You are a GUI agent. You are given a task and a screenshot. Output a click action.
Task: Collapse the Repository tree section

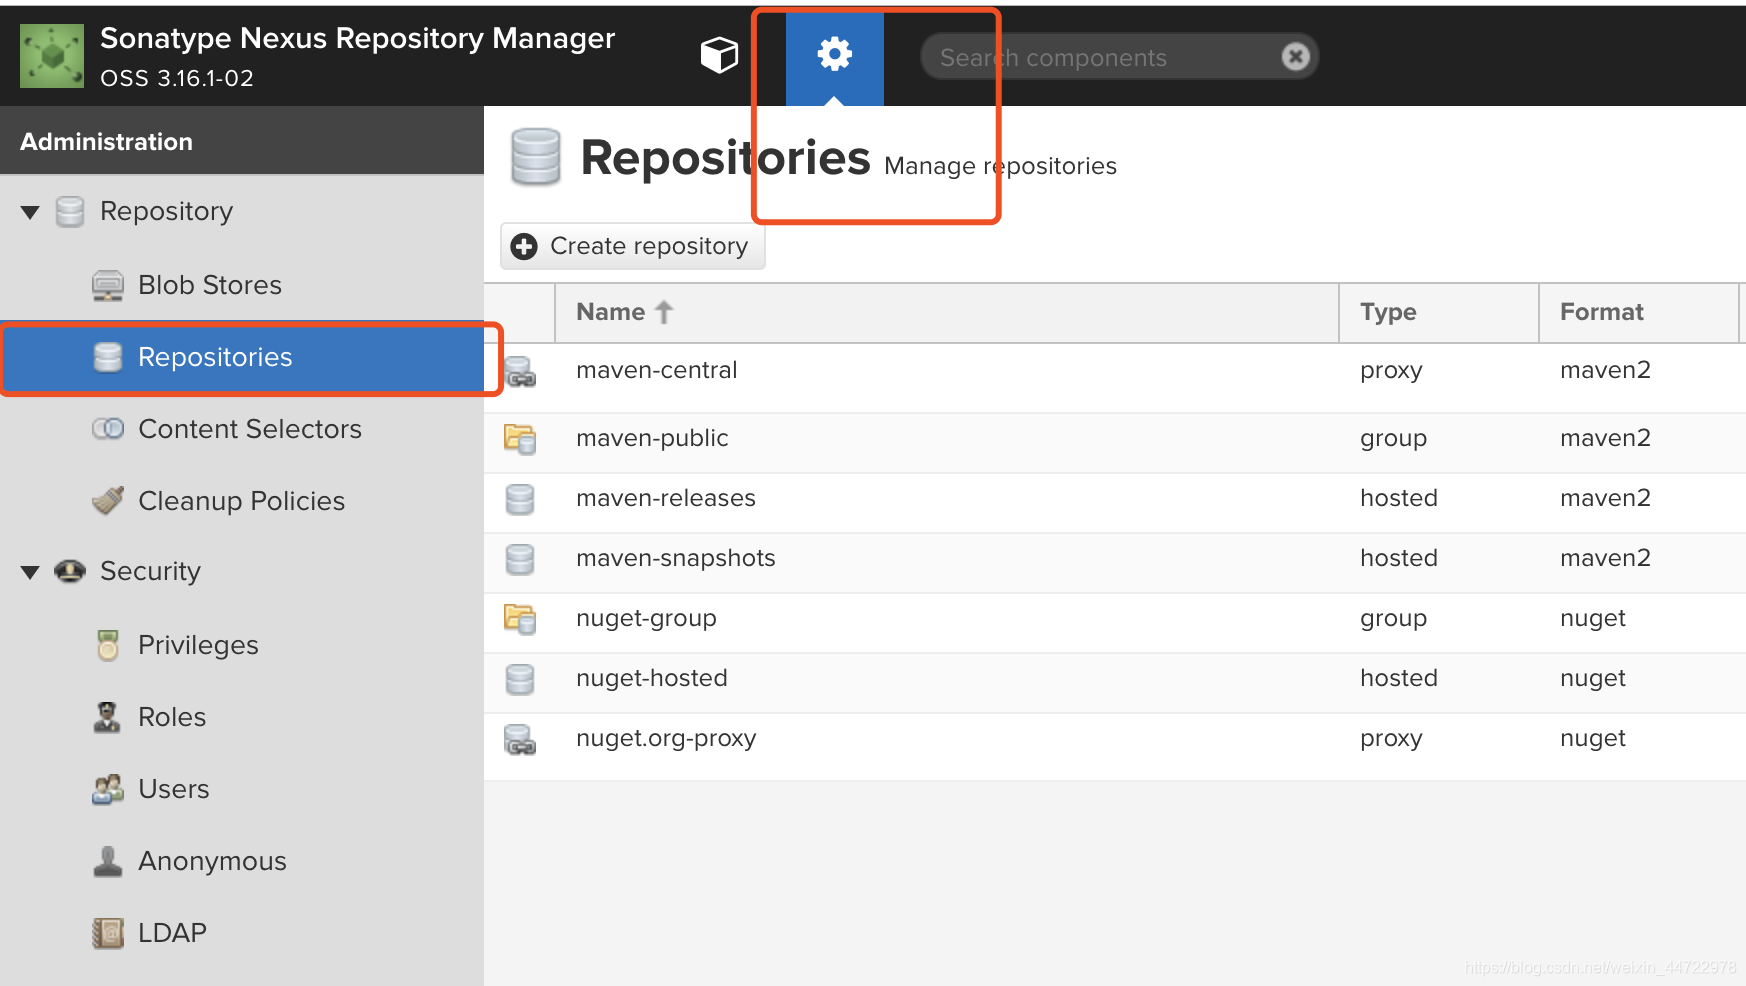[x=30, y=212]
